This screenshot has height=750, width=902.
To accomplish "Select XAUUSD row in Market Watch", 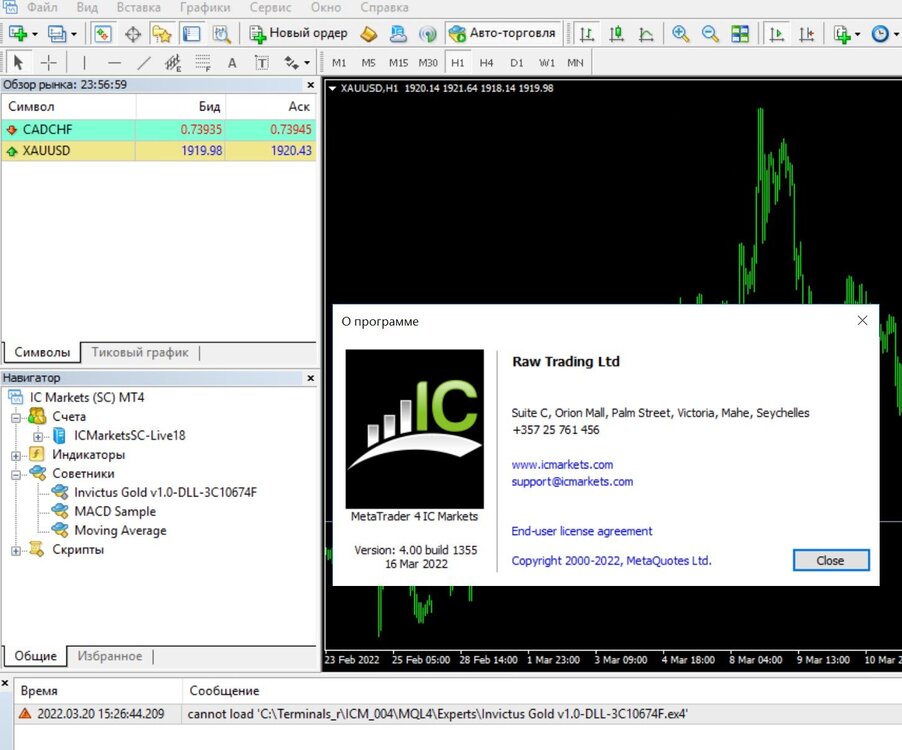I will 159,151.
